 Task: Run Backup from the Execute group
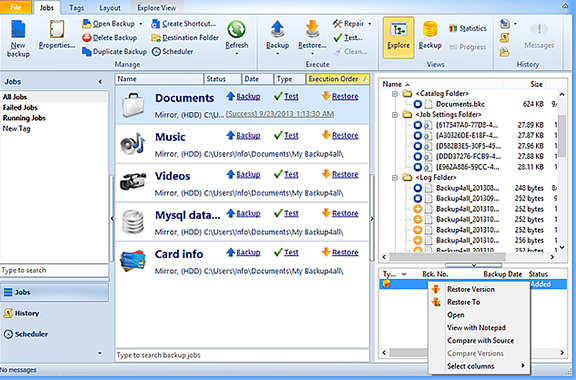tap(277, 35)
